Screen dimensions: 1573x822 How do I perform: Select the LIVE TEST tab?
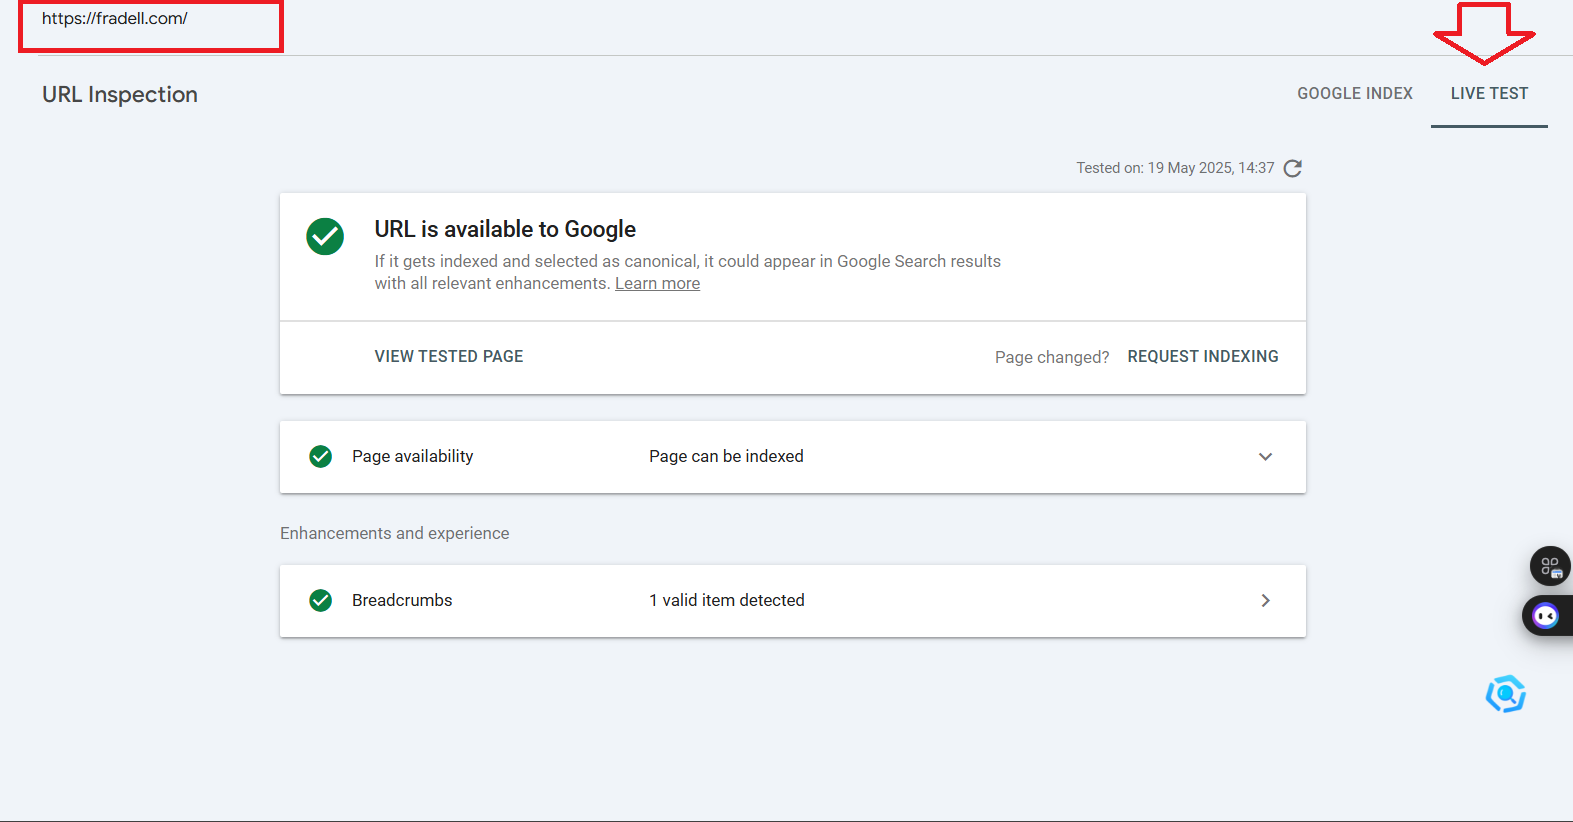pyautogui.click(x=1489, y=94)
